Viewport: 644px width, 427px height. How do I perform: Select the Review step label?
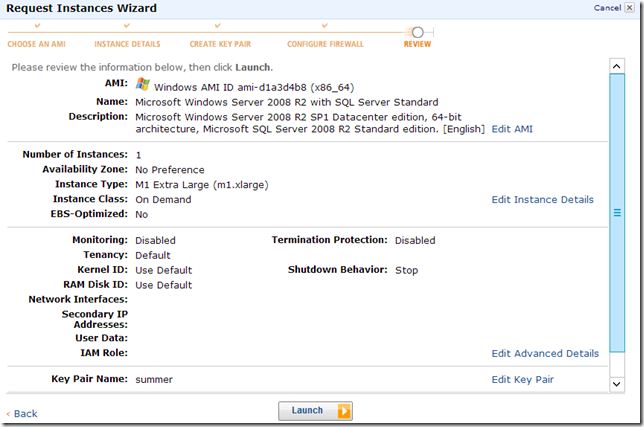[417, 44]
